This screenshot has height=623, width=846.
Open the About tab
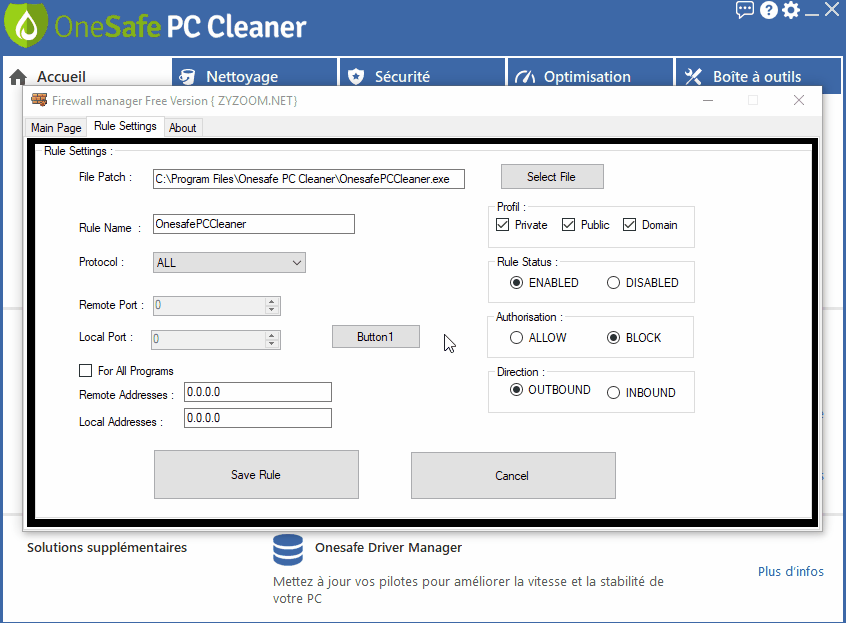[x=182, y=128]
